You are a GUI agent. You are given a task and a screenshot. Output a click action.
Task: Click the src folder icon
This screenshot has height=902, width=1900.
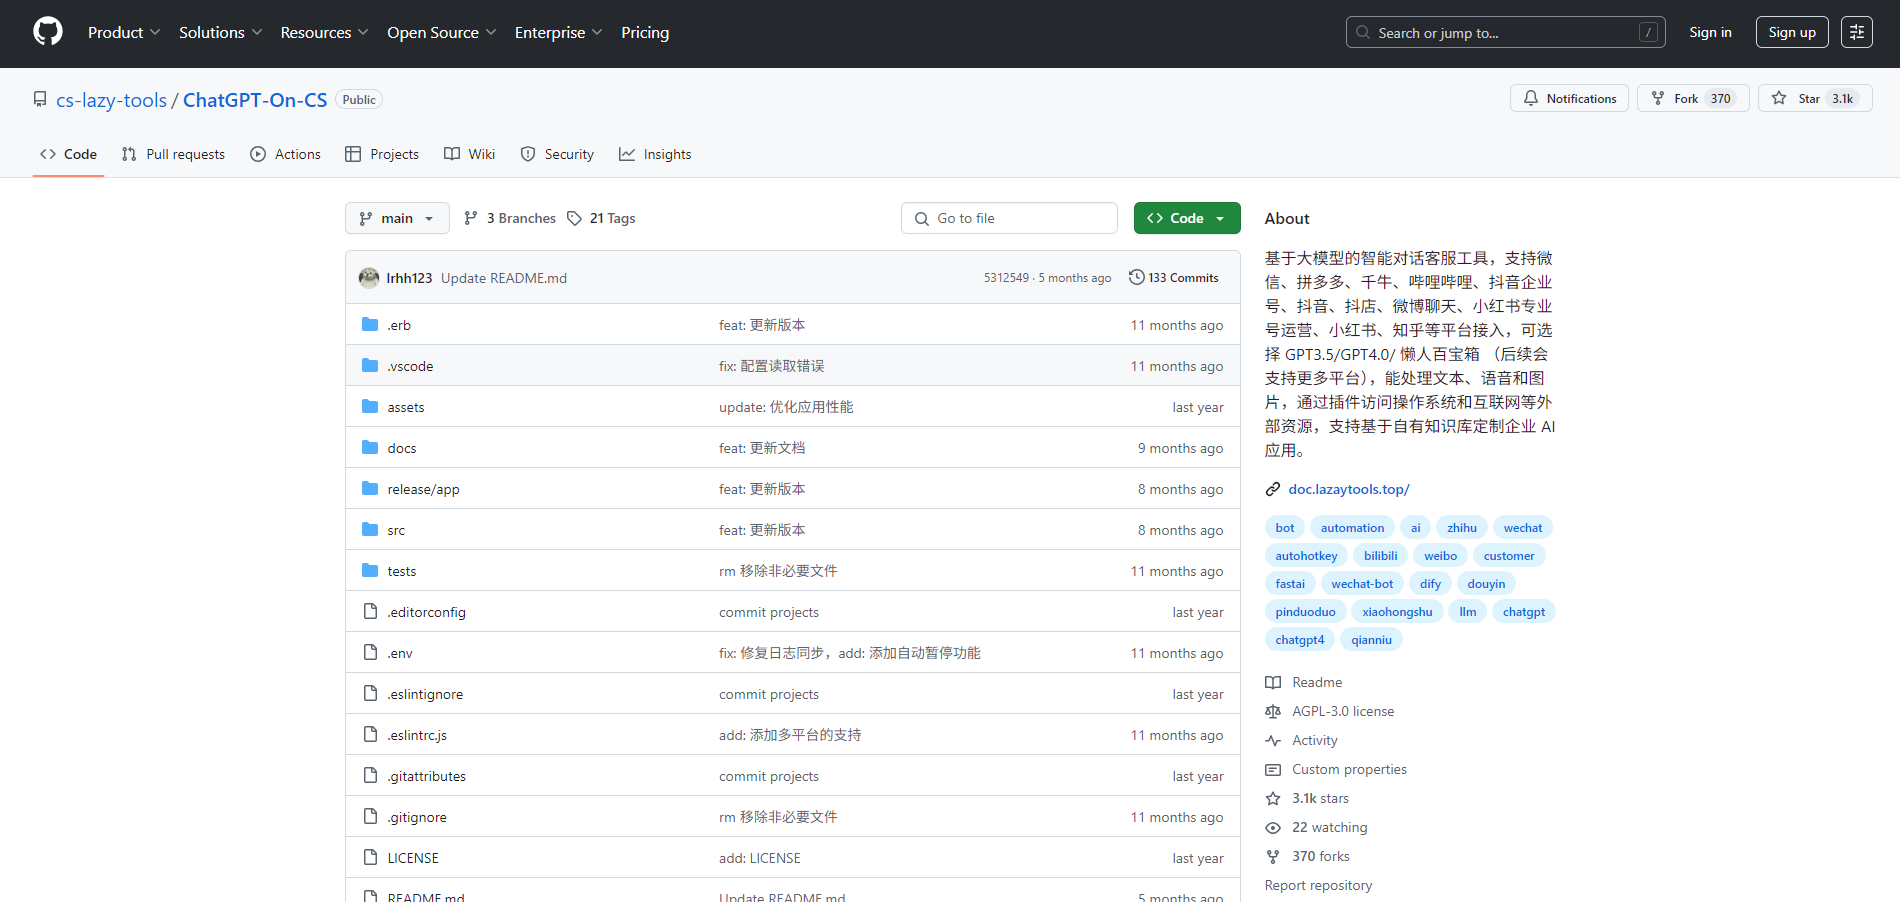[370, 529]
